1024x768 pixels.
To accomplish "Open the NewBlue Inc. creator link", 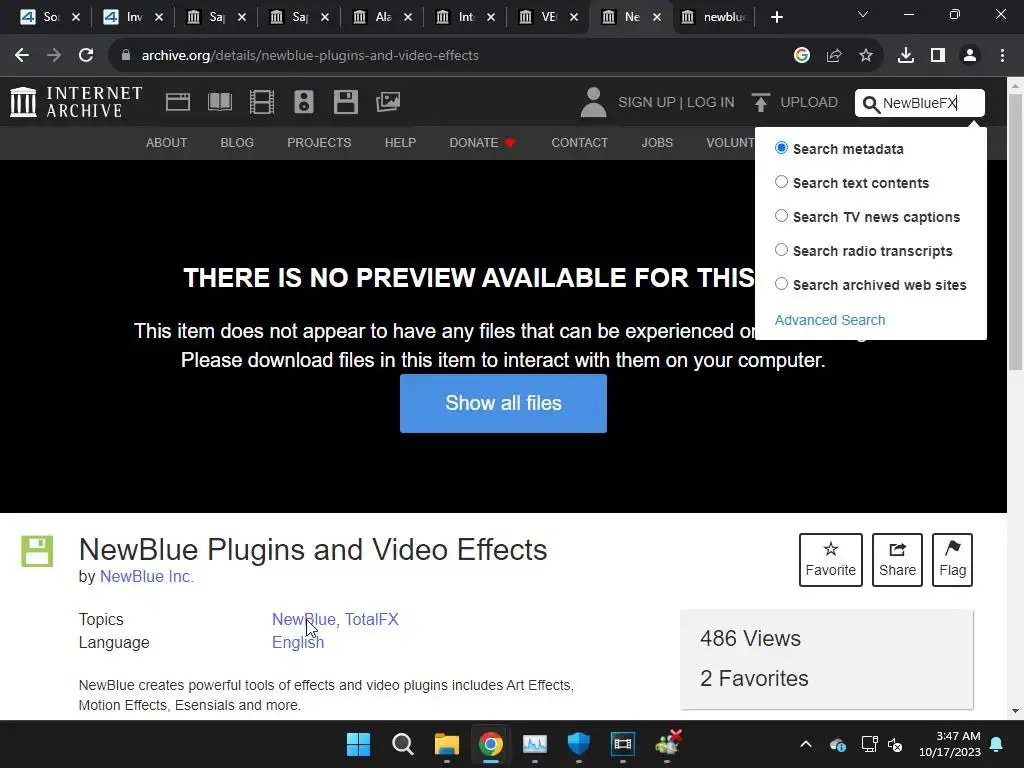I will pos(147,577).
